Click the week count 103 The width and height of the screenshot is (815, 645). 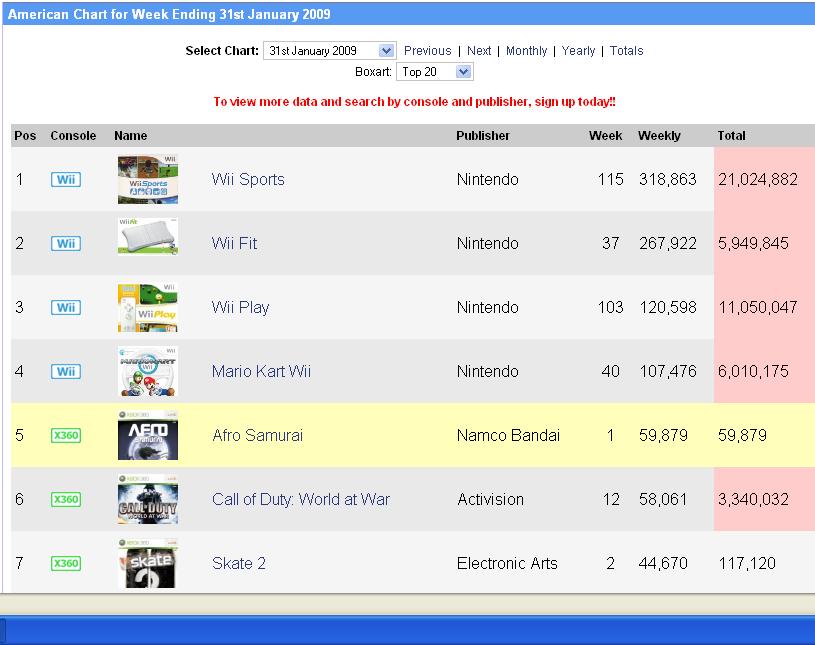point(610,307)
